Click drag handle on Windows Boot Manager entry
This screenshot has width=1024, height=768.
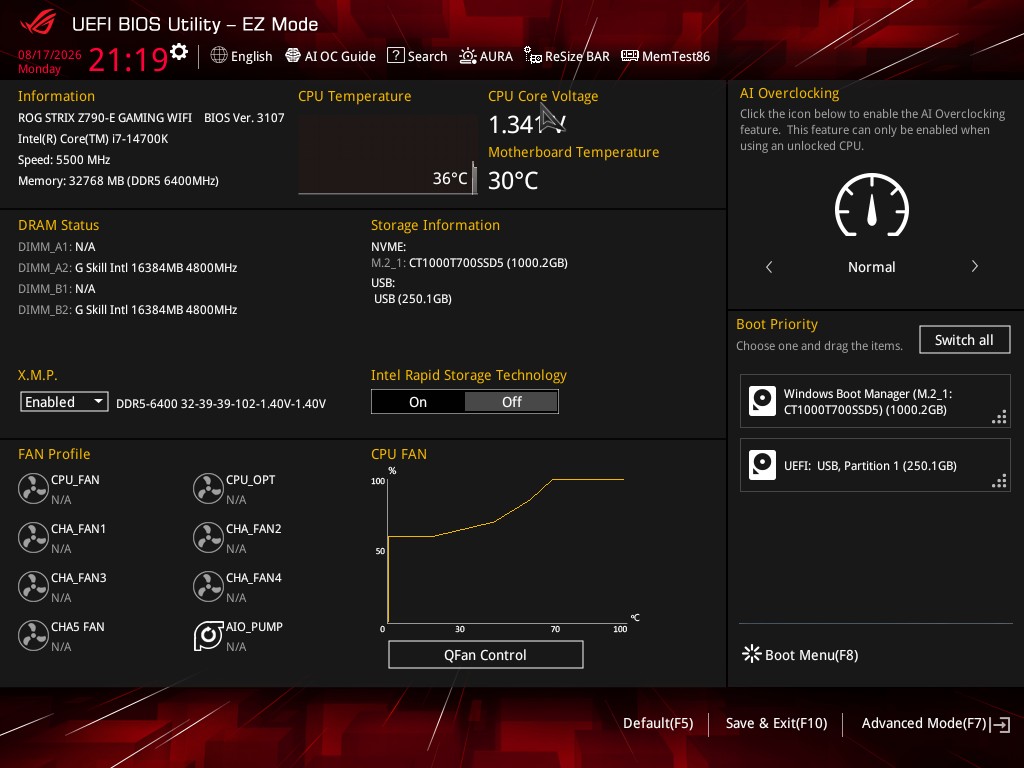(999, 417)
